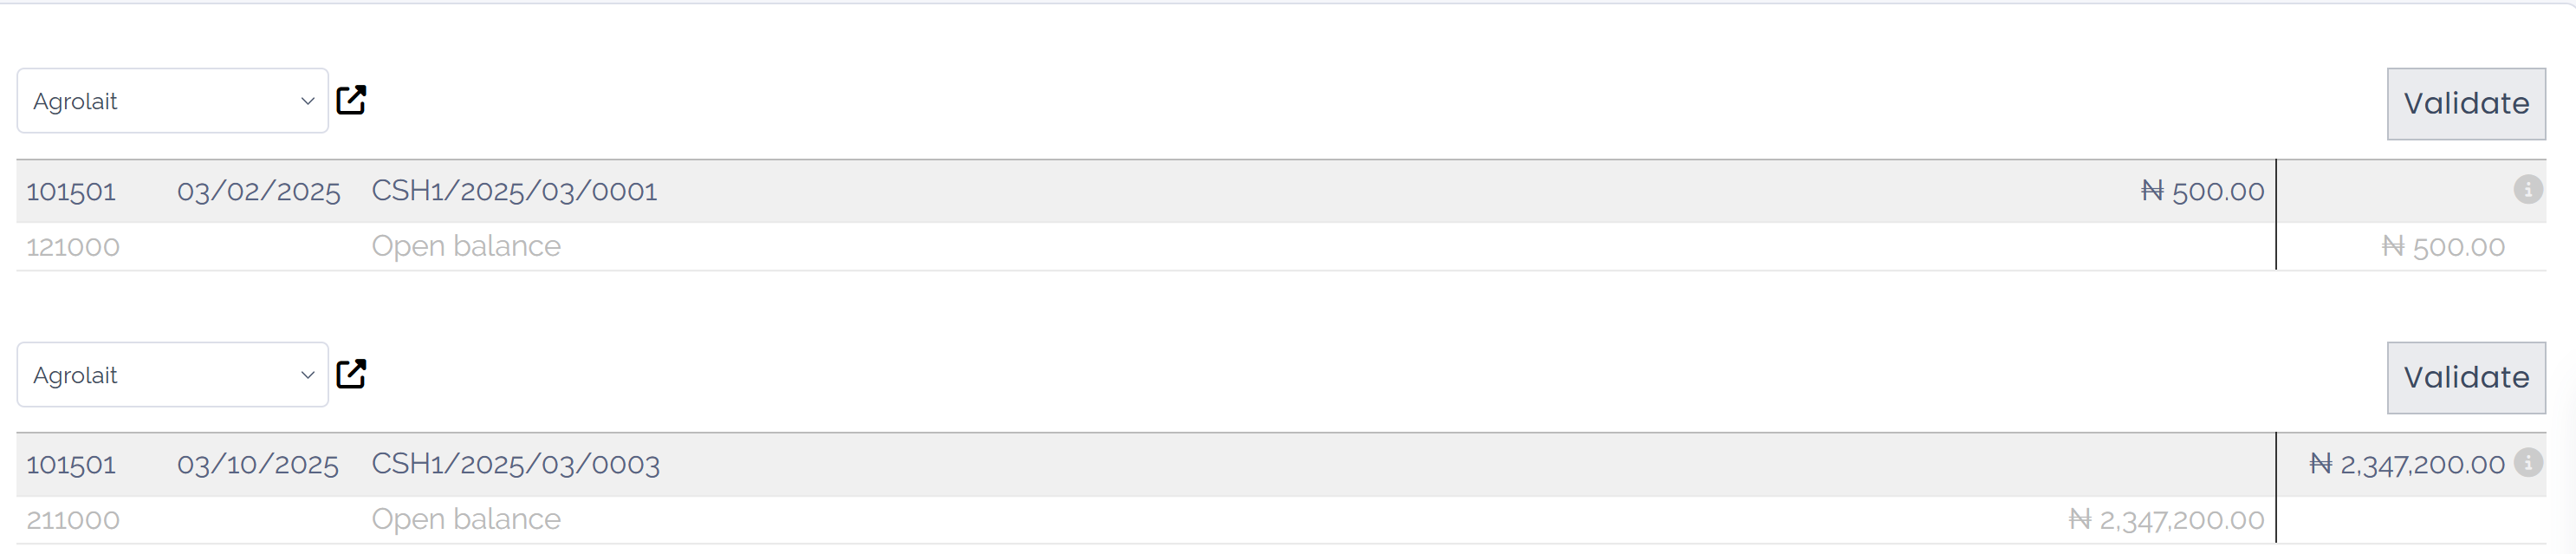Click account code 101501 in first block

coord(71,191)
